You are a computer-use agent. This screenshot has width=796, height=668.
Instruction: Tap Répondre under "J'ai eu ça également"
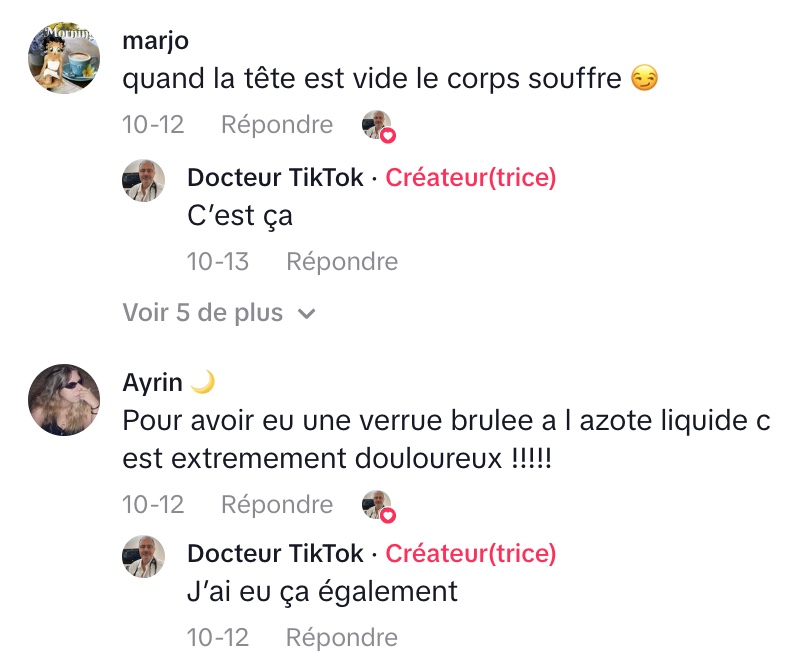coord(342,637)
